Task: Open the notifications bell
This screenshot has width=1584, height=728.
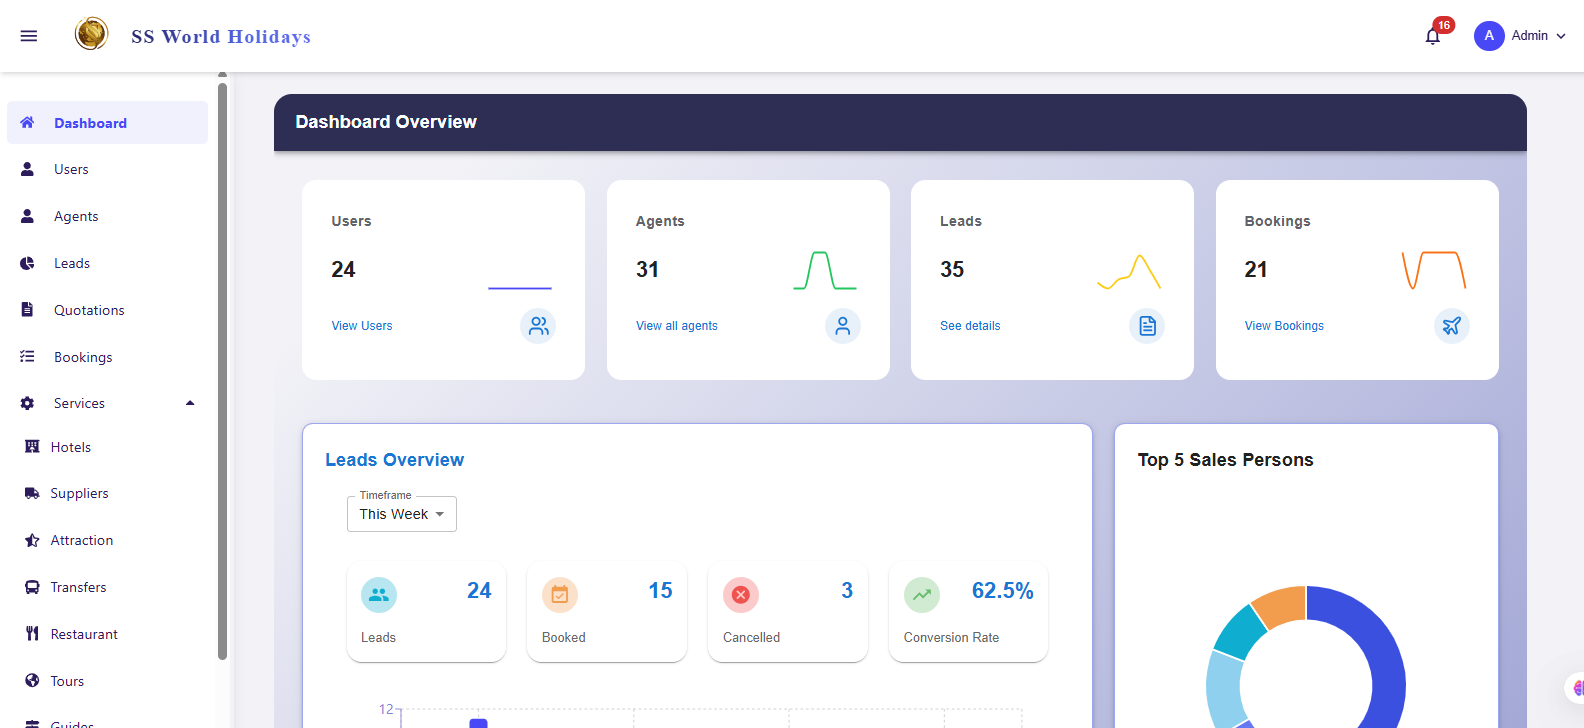Action: click(x=1433, y=36)
